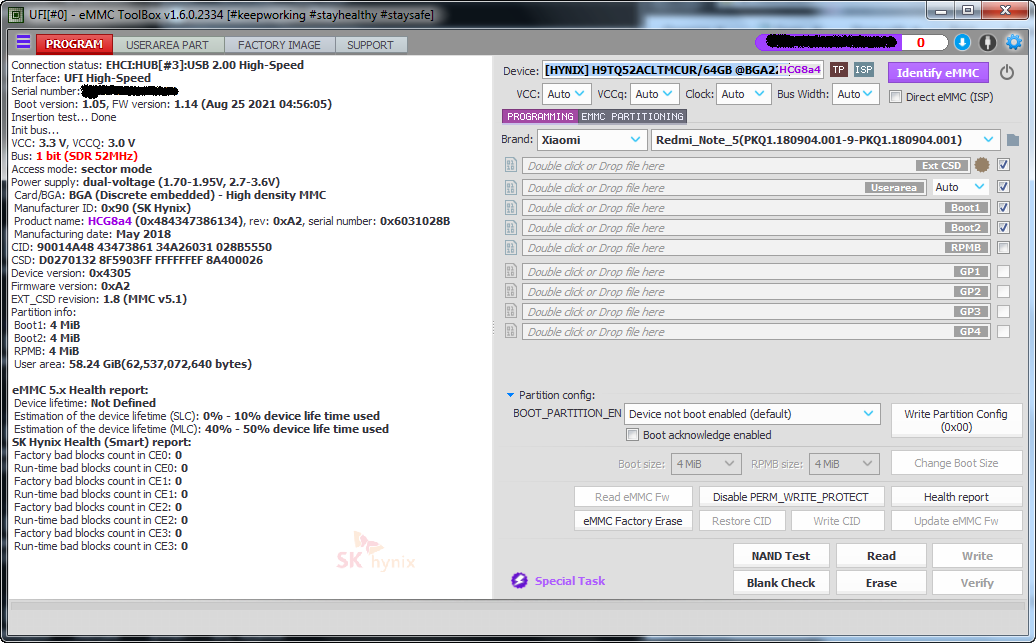
Task: Click the Device name input field
Action: (683, 70)
